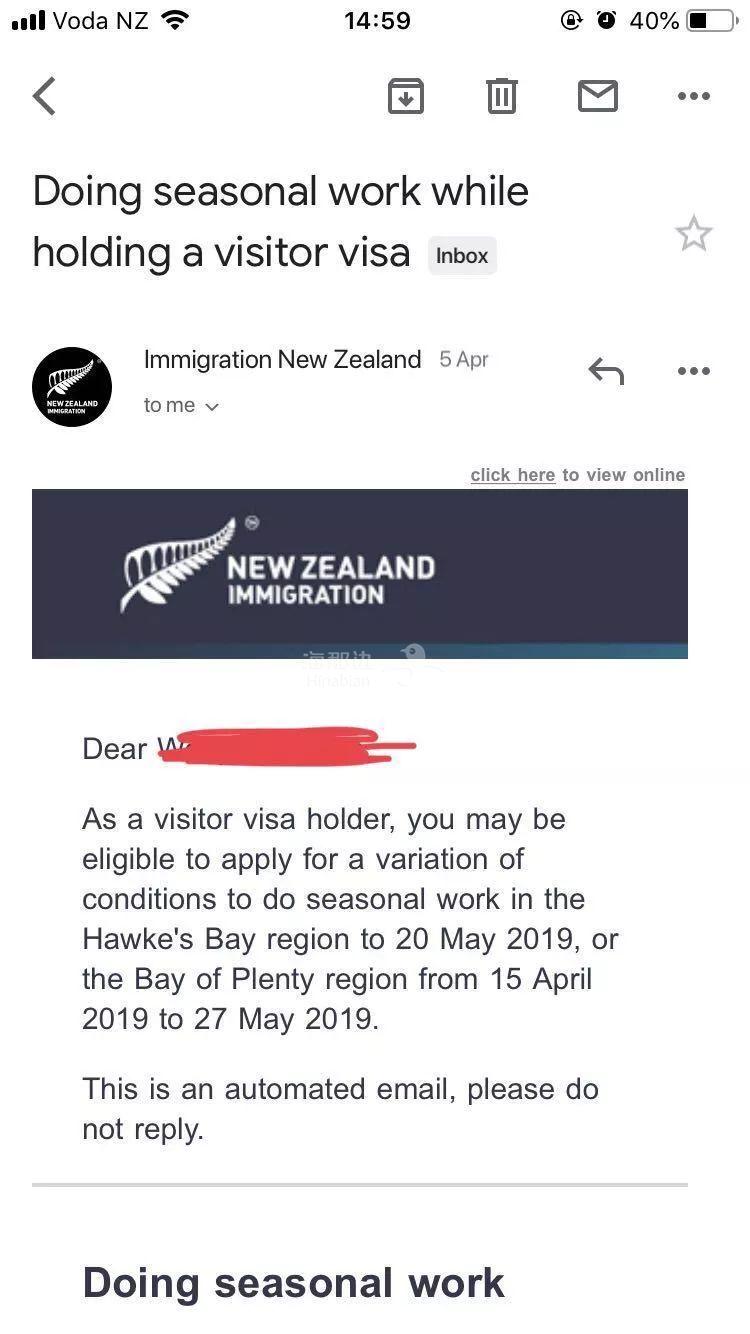Mark email as unread with envelope icon
Screen dimensions: 750x1334
click(x=598, y=96)
